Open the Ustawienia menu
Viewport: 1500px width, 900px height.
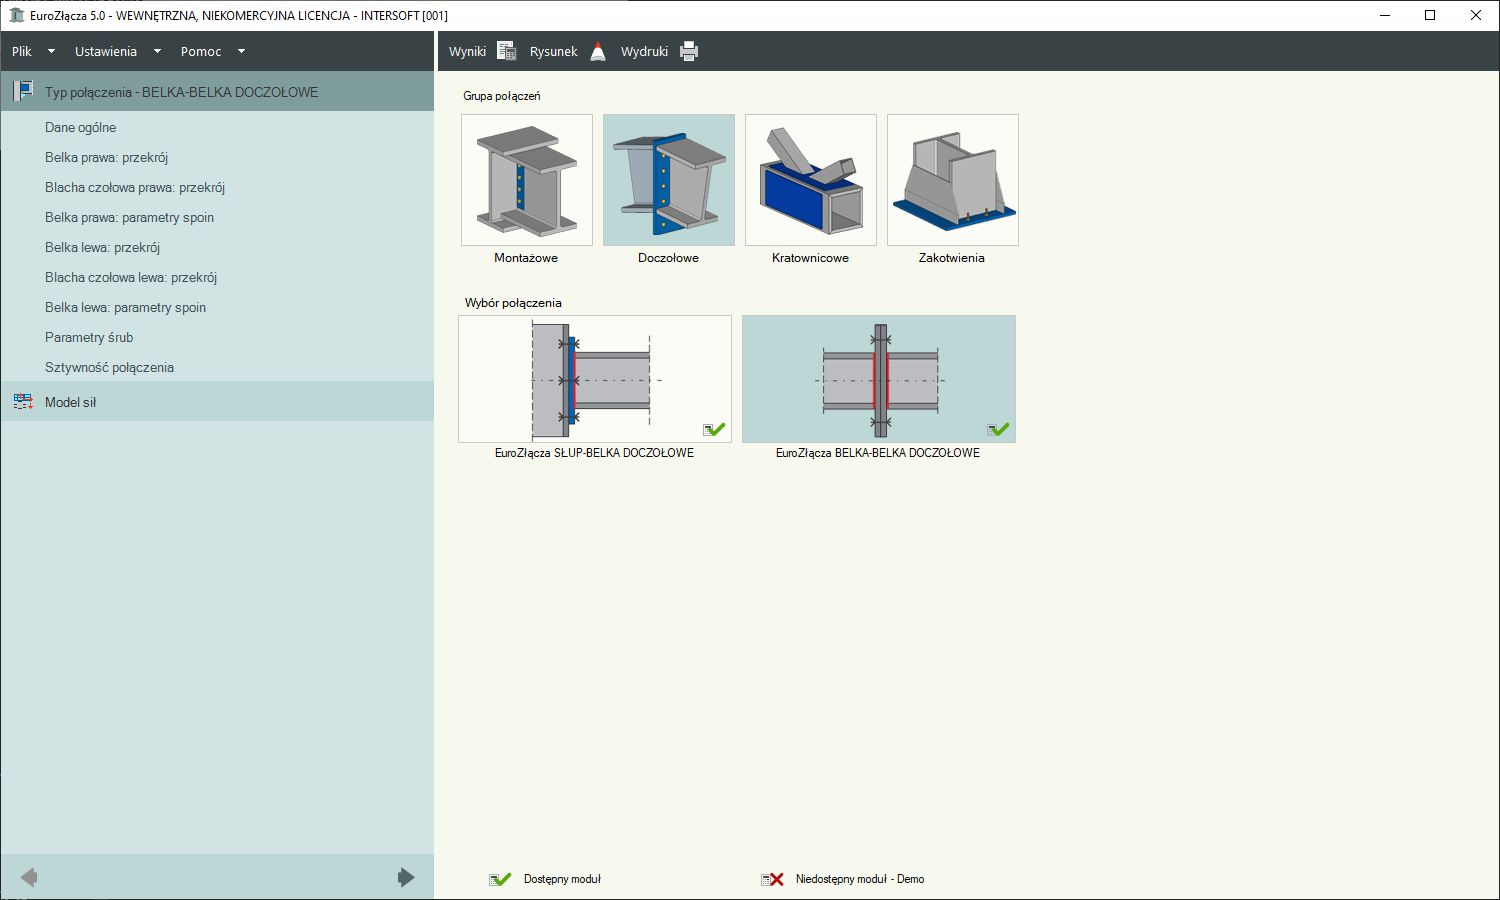(106, 51)
